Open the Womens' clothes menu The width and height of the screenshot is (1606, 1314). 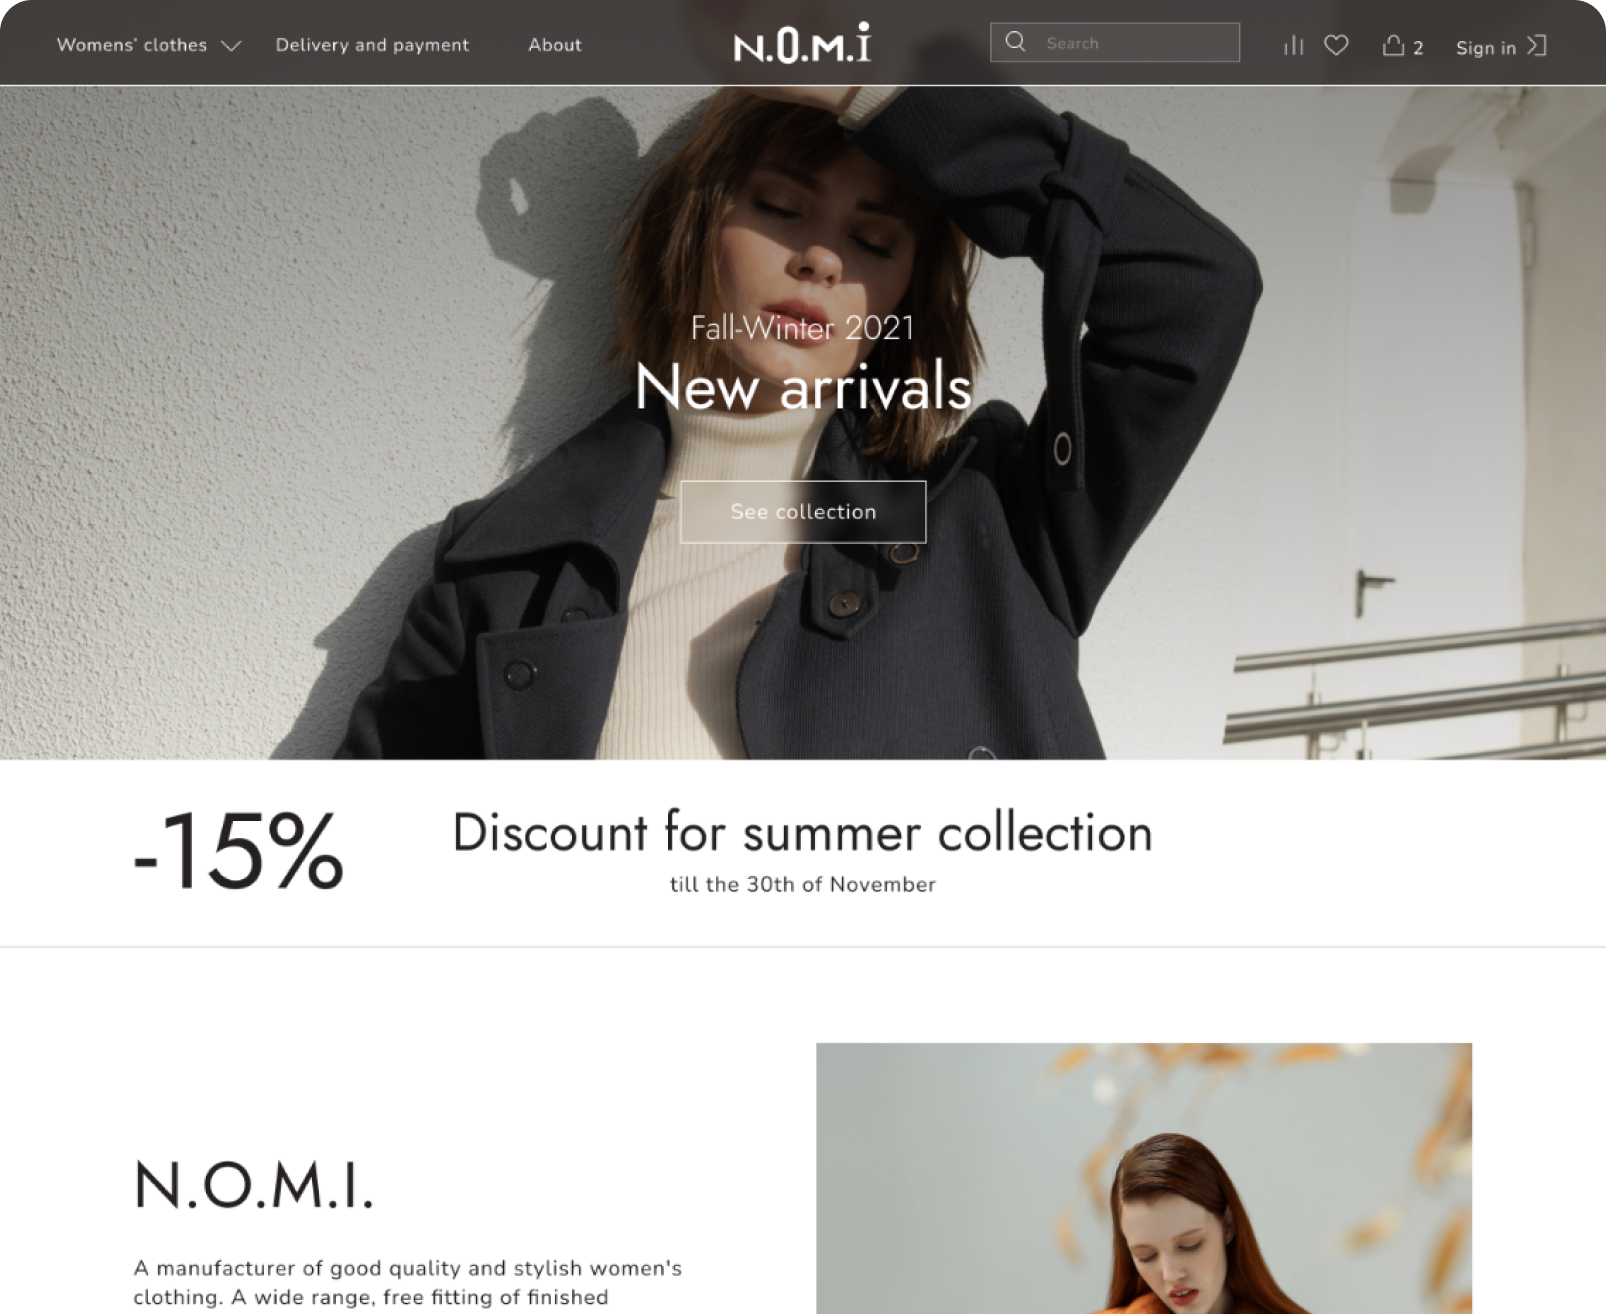pyautogui.click(x=132, y=45)
